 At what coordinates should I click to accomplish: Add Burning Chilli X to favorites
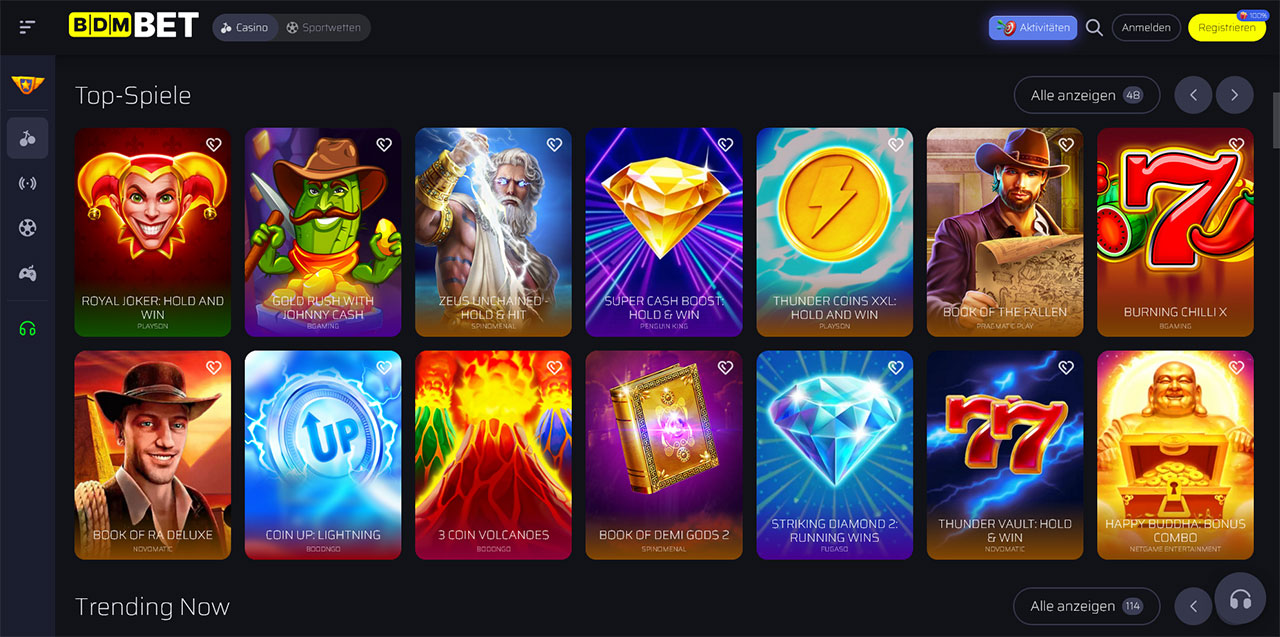1236,145
